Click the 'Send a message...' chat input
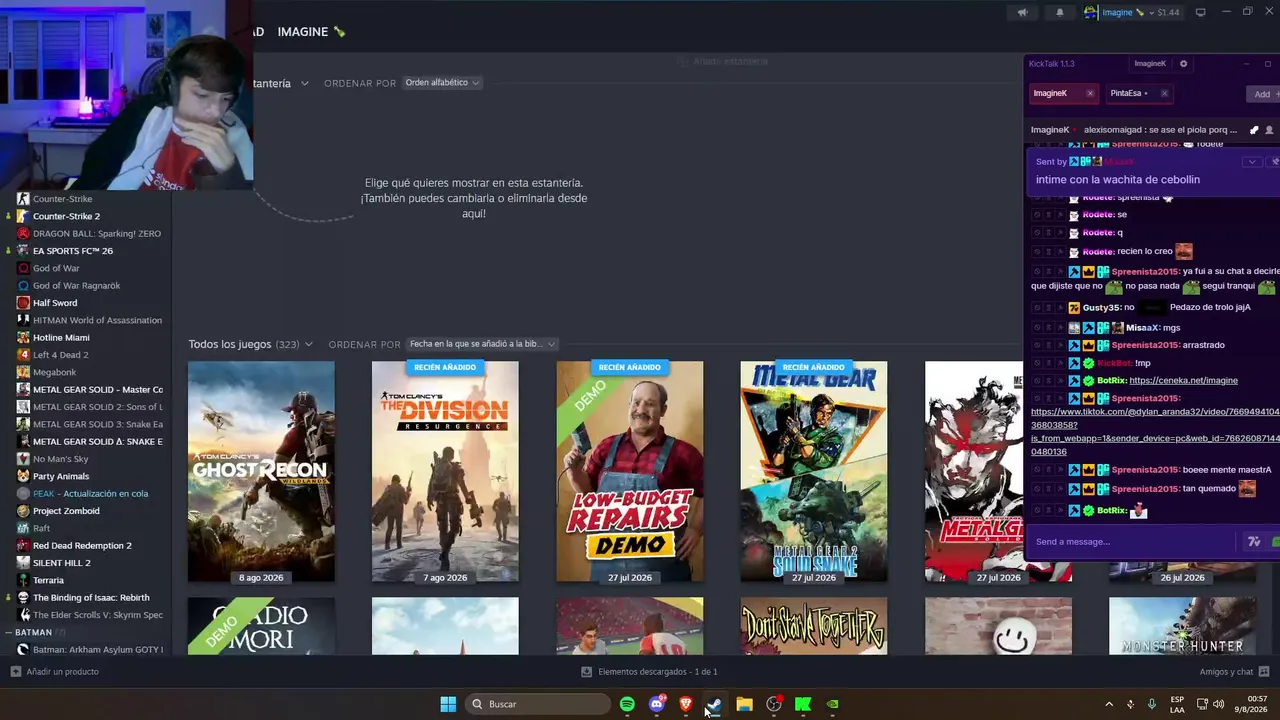The image size is (1280, 720). [x=1132, y=542]
